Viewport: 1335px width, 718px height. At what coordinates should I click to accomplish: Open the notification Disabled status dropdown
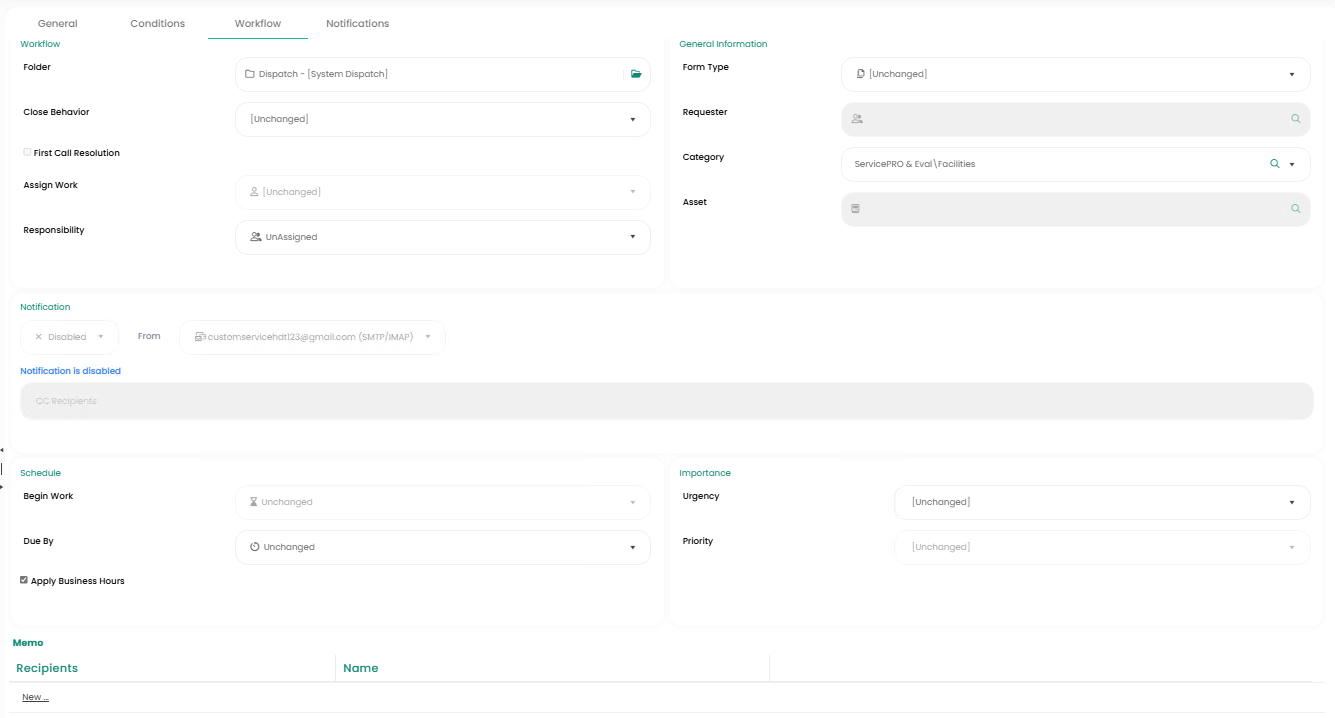tap(69, 337)
